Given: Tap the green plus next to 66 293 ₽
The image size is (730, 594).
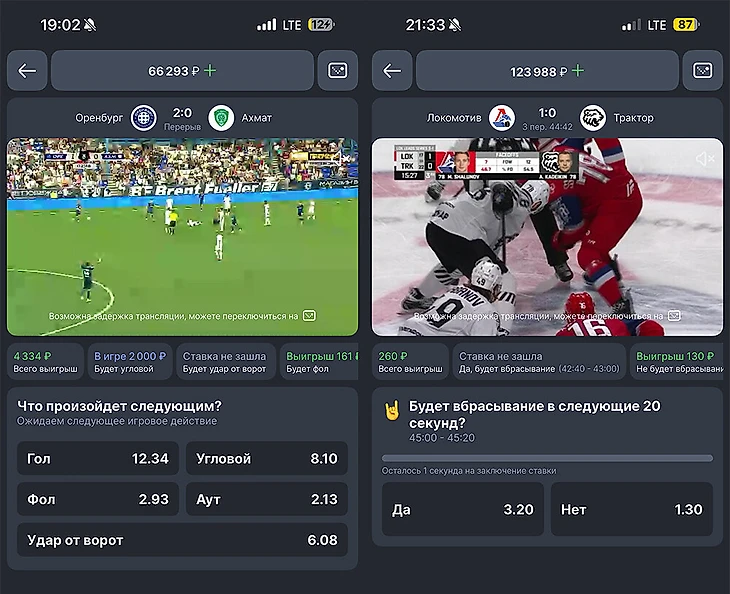Looking at the screenshot, I should [x=210, y=71].
